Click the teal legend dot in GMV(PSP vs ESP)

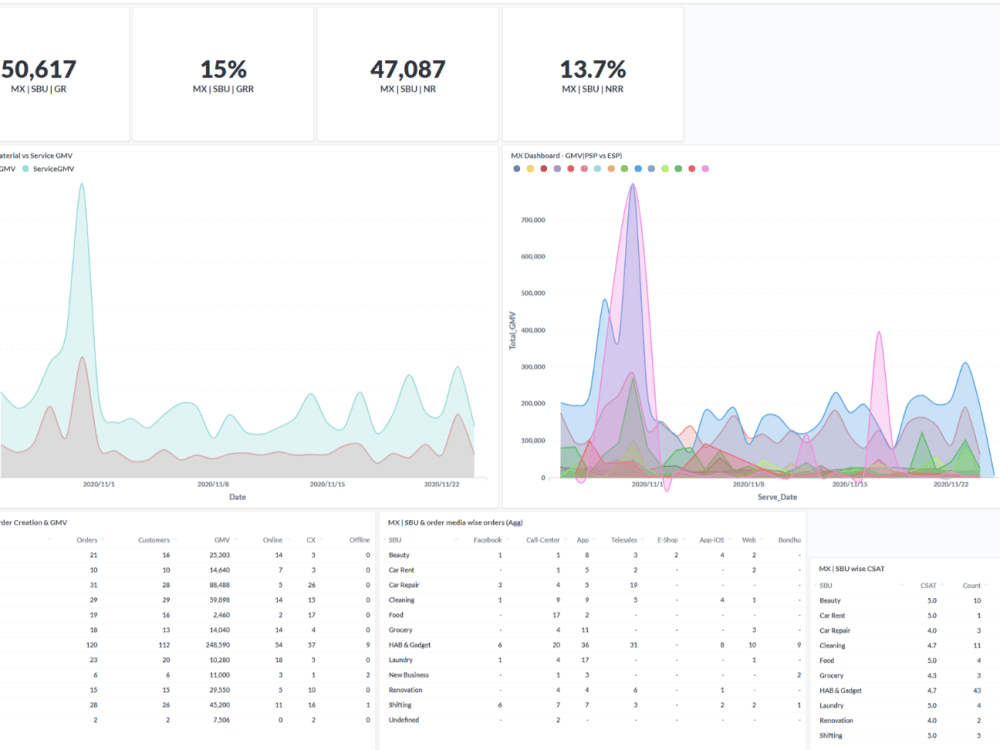point(597,167)
